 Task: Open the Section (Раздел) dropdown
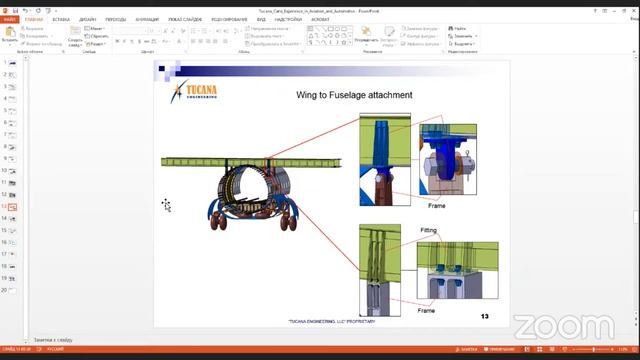click(96, 43)
